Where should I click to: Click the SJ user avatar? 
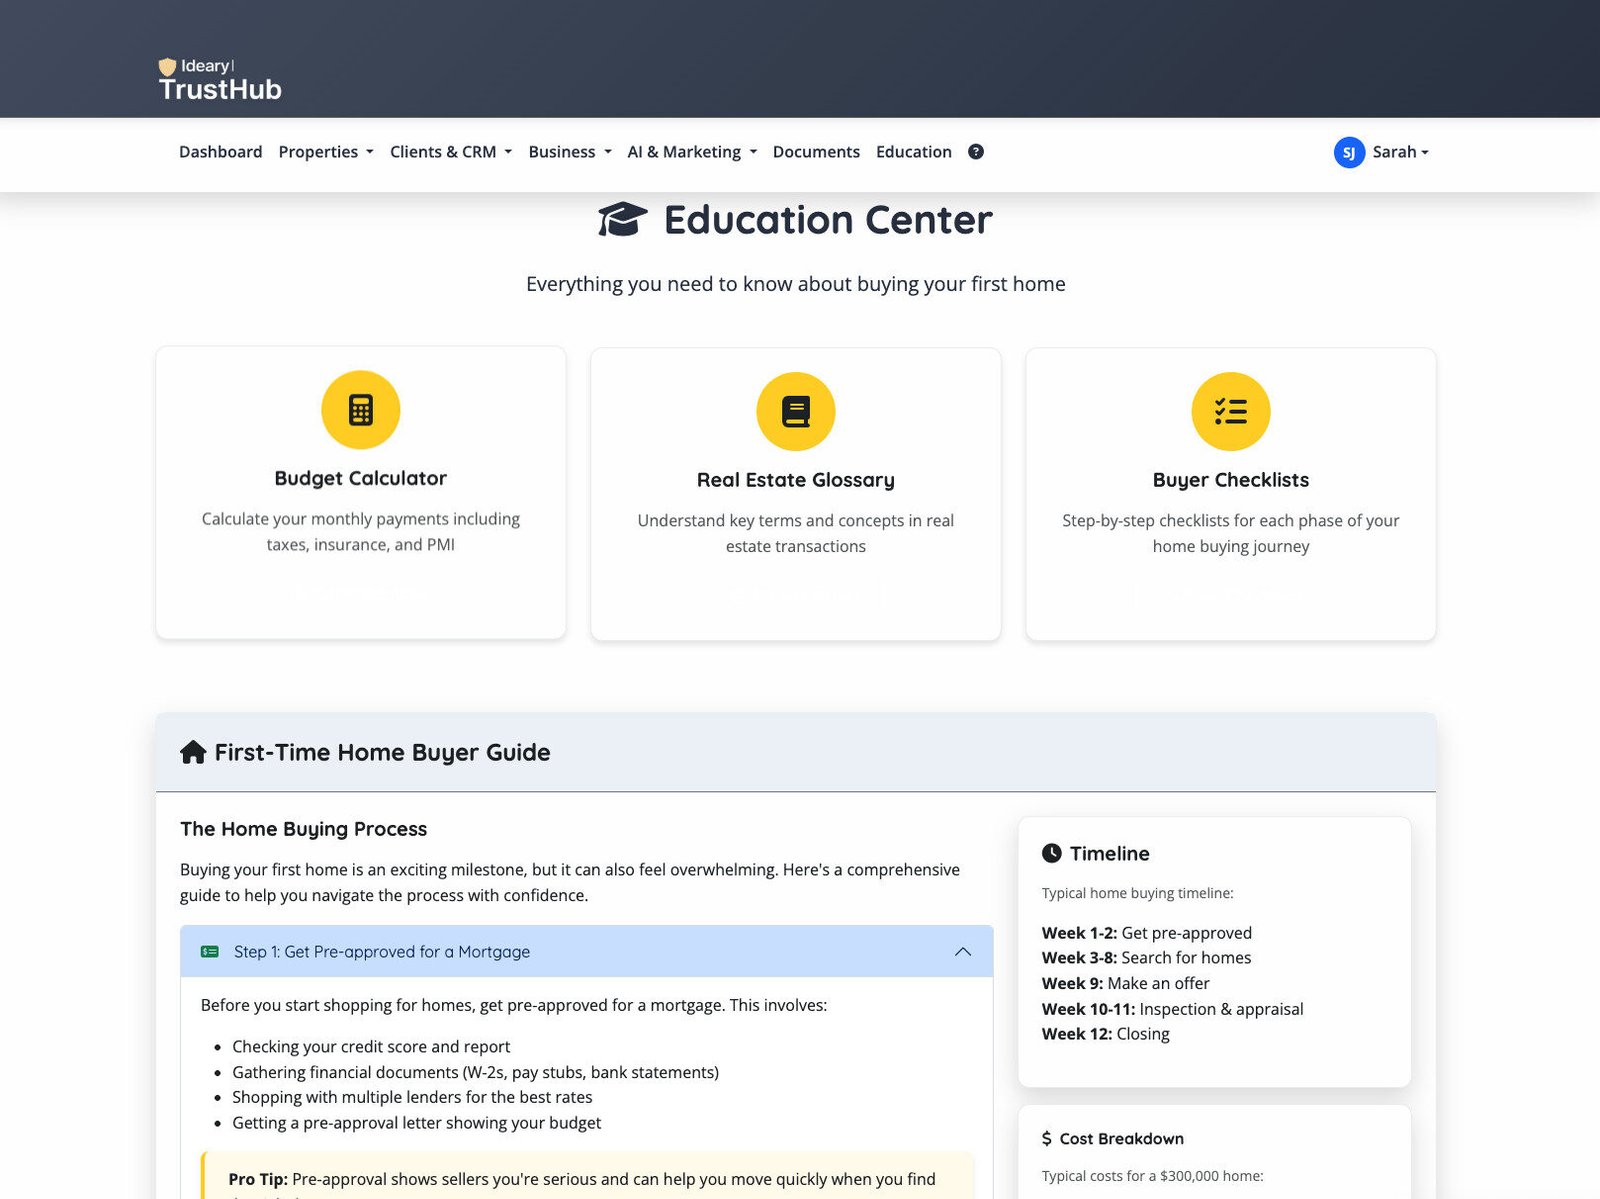(1349, 152)
